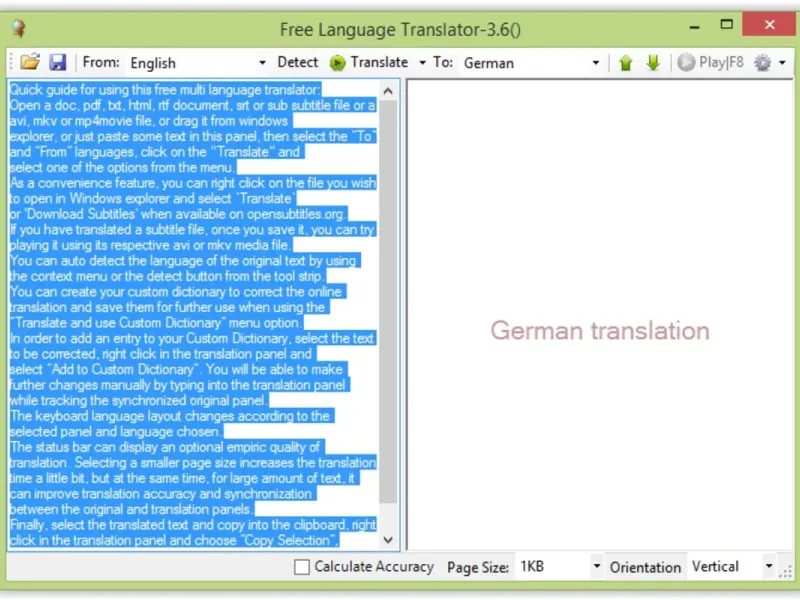This screenshot has width=800, height=600.
Task: Minimize the Free Language Translator window
Action: pos(694,26)
